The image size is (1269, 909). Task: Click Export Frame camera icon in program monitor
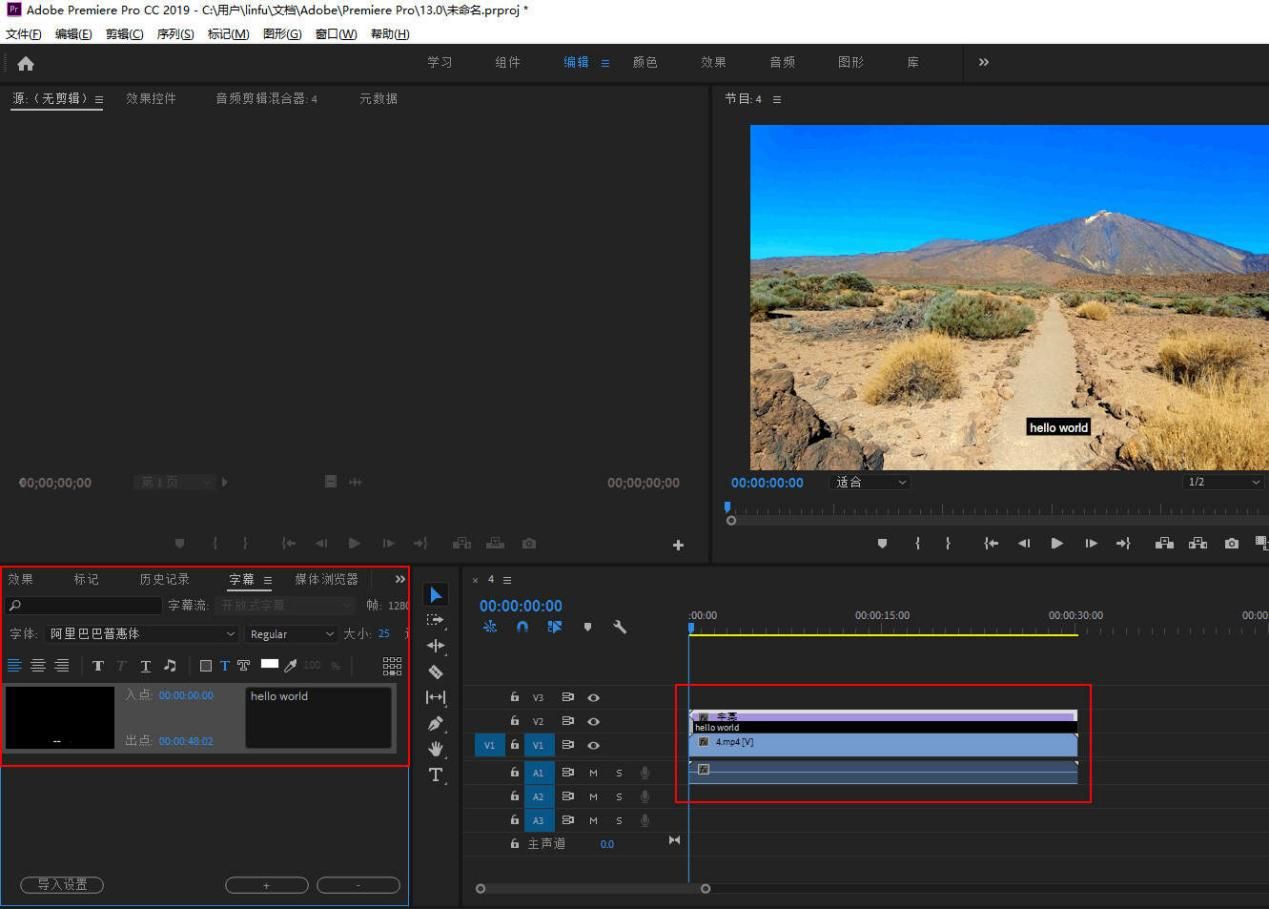click(1232, 543)
